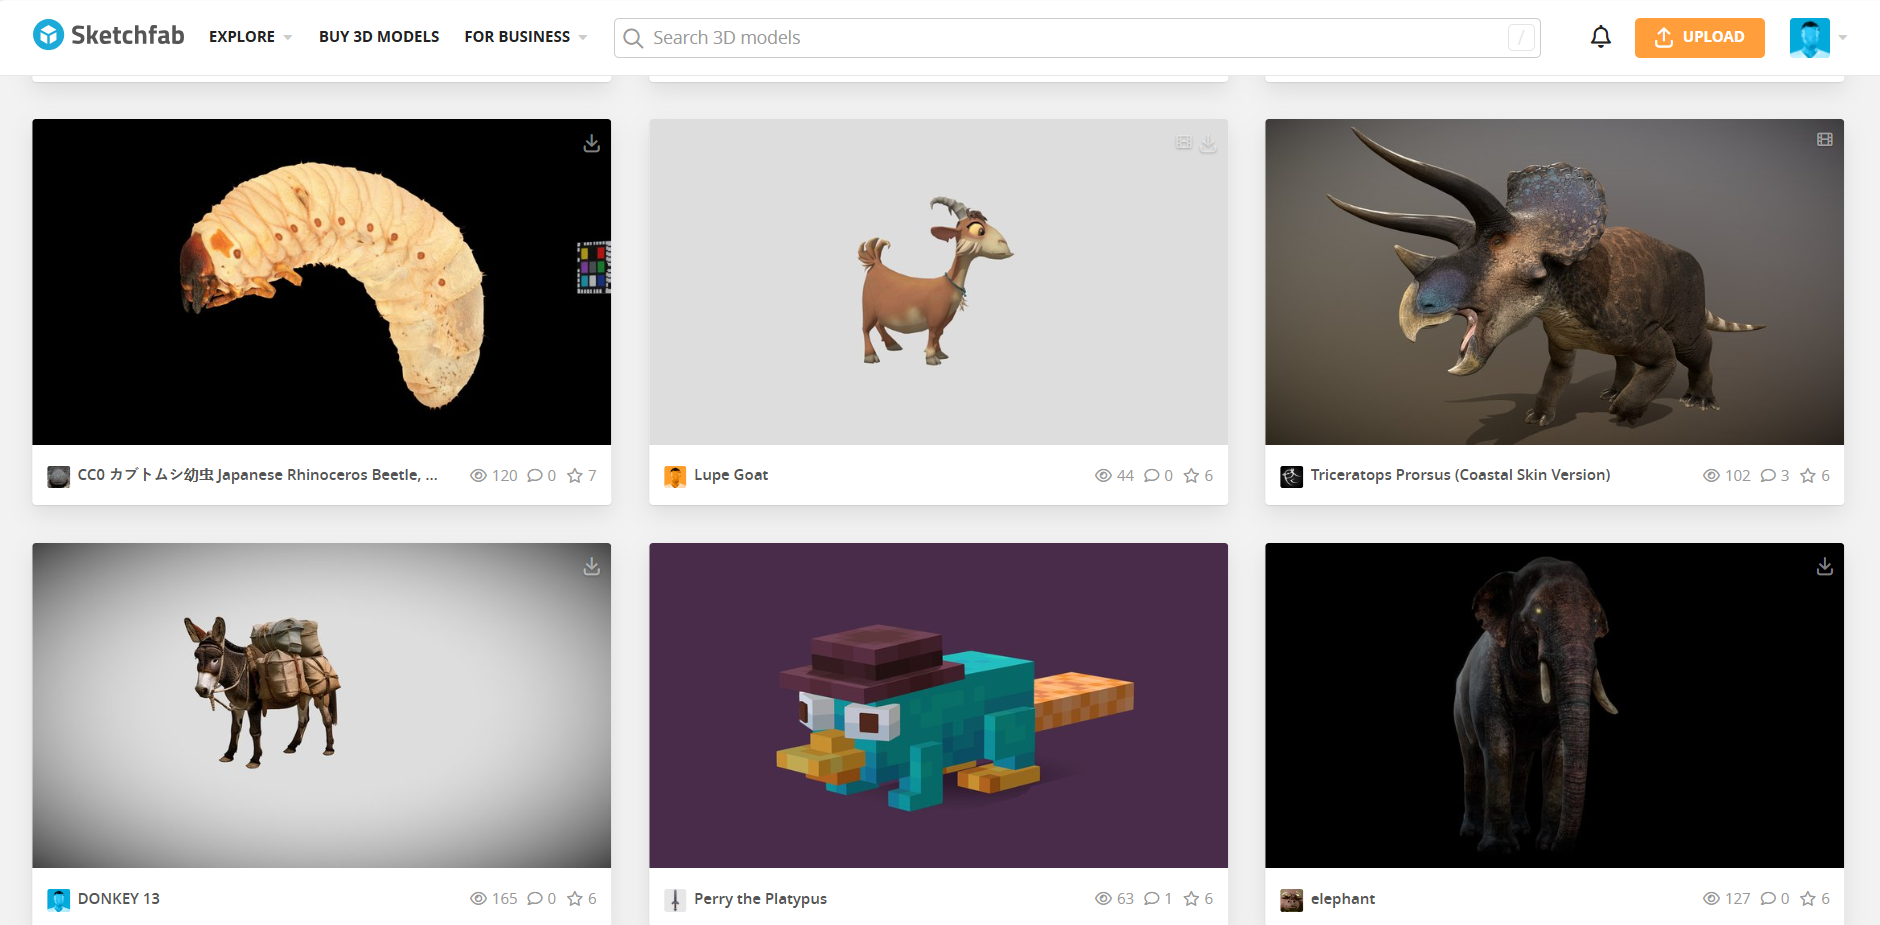The width and height of the screenshot is (1880, 925).
Task: Expand the For Business dropdown
Action: click(x=525, y=37)
